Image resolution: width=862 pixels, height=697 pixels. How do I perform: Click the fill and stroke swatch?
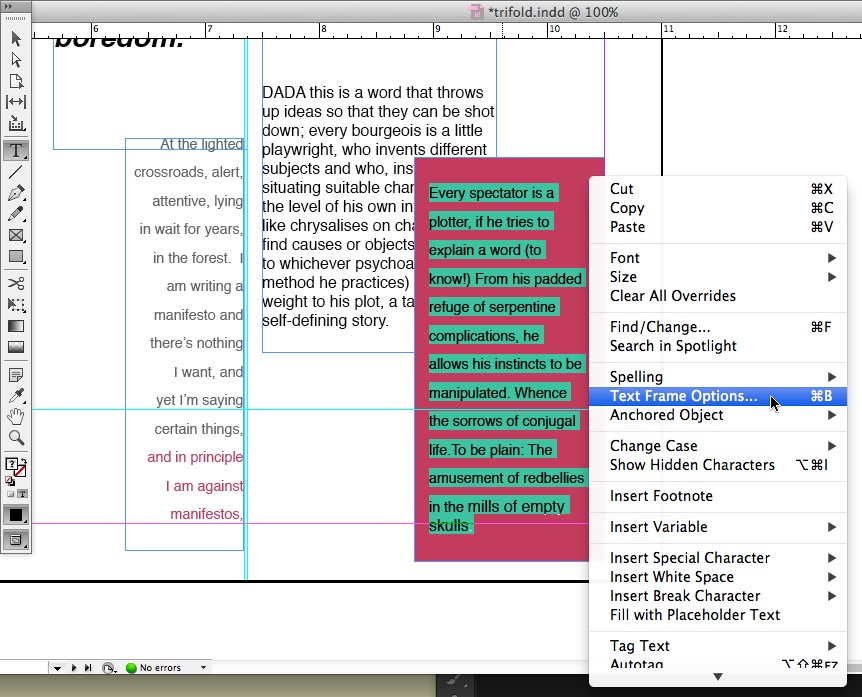point(16,468)
